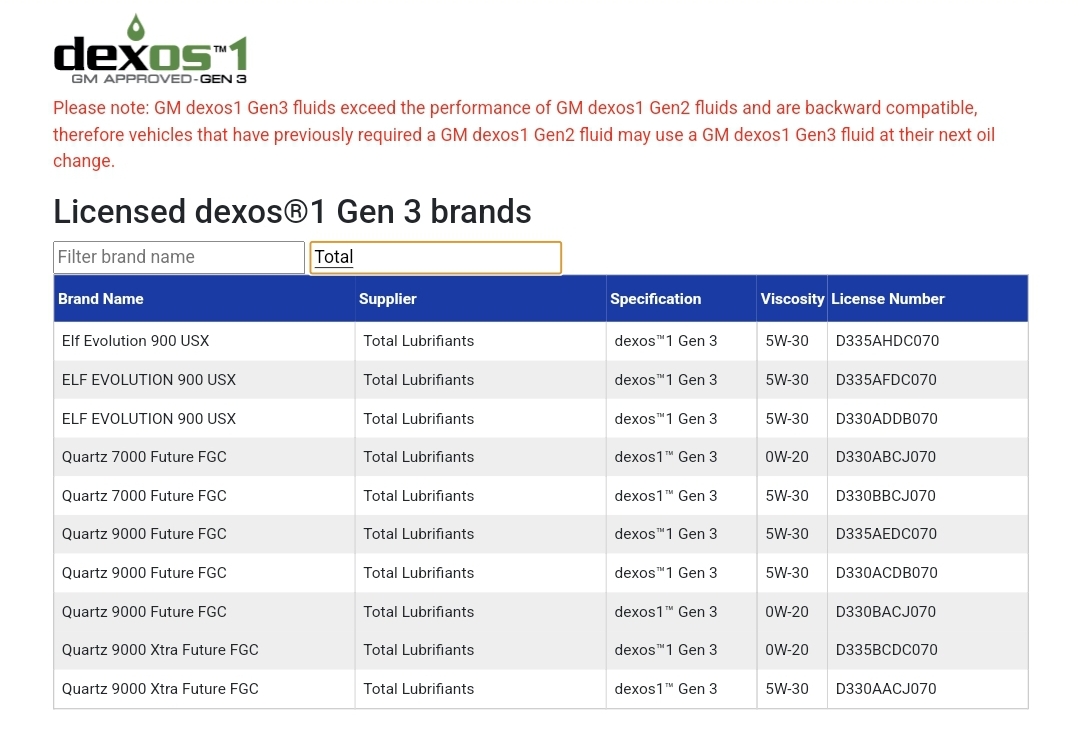The image size is (1079, 747).
Task: Select license number D335AFDC070
Action: 886,380
